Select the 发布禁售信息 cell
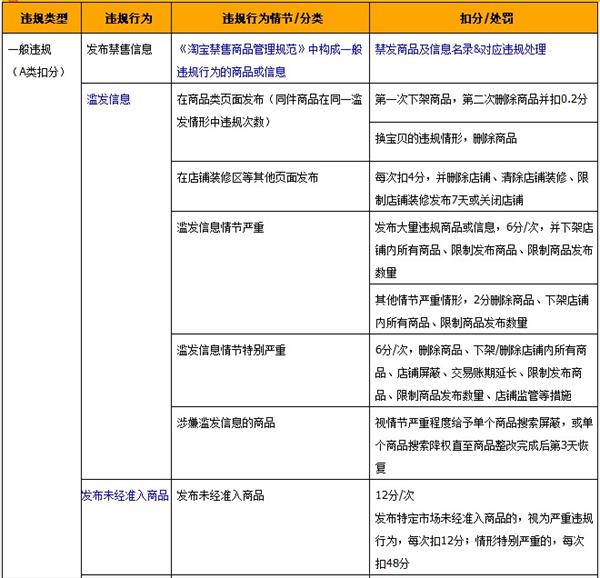The height and width of the screenshot is (578, 600). [x=120, y=48]
